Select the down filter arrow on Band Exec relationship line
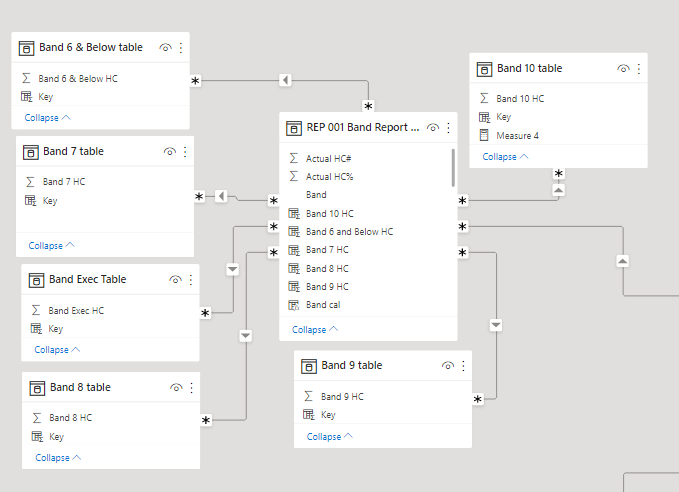The width and height of the screenshot is (679, 492). click(233, 269)
